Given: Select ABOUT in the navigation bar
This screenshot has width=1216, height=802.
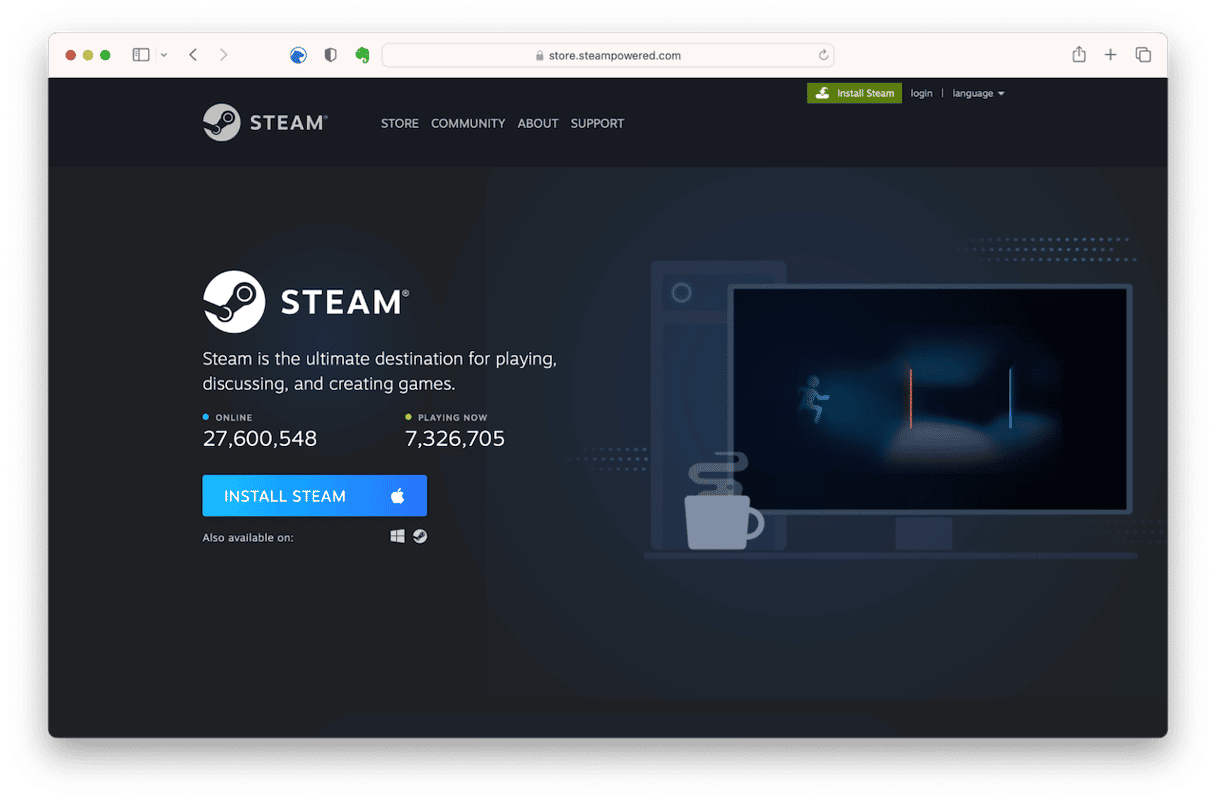Looking at the screenshot, I should pos(538,123).
